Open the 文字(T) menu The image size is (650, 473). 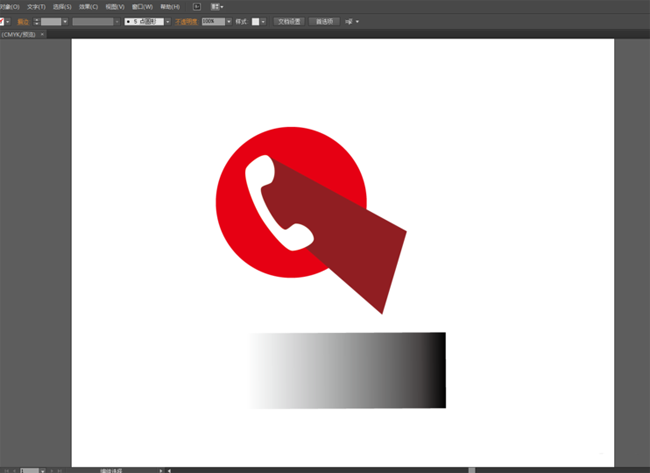[36, 6]
